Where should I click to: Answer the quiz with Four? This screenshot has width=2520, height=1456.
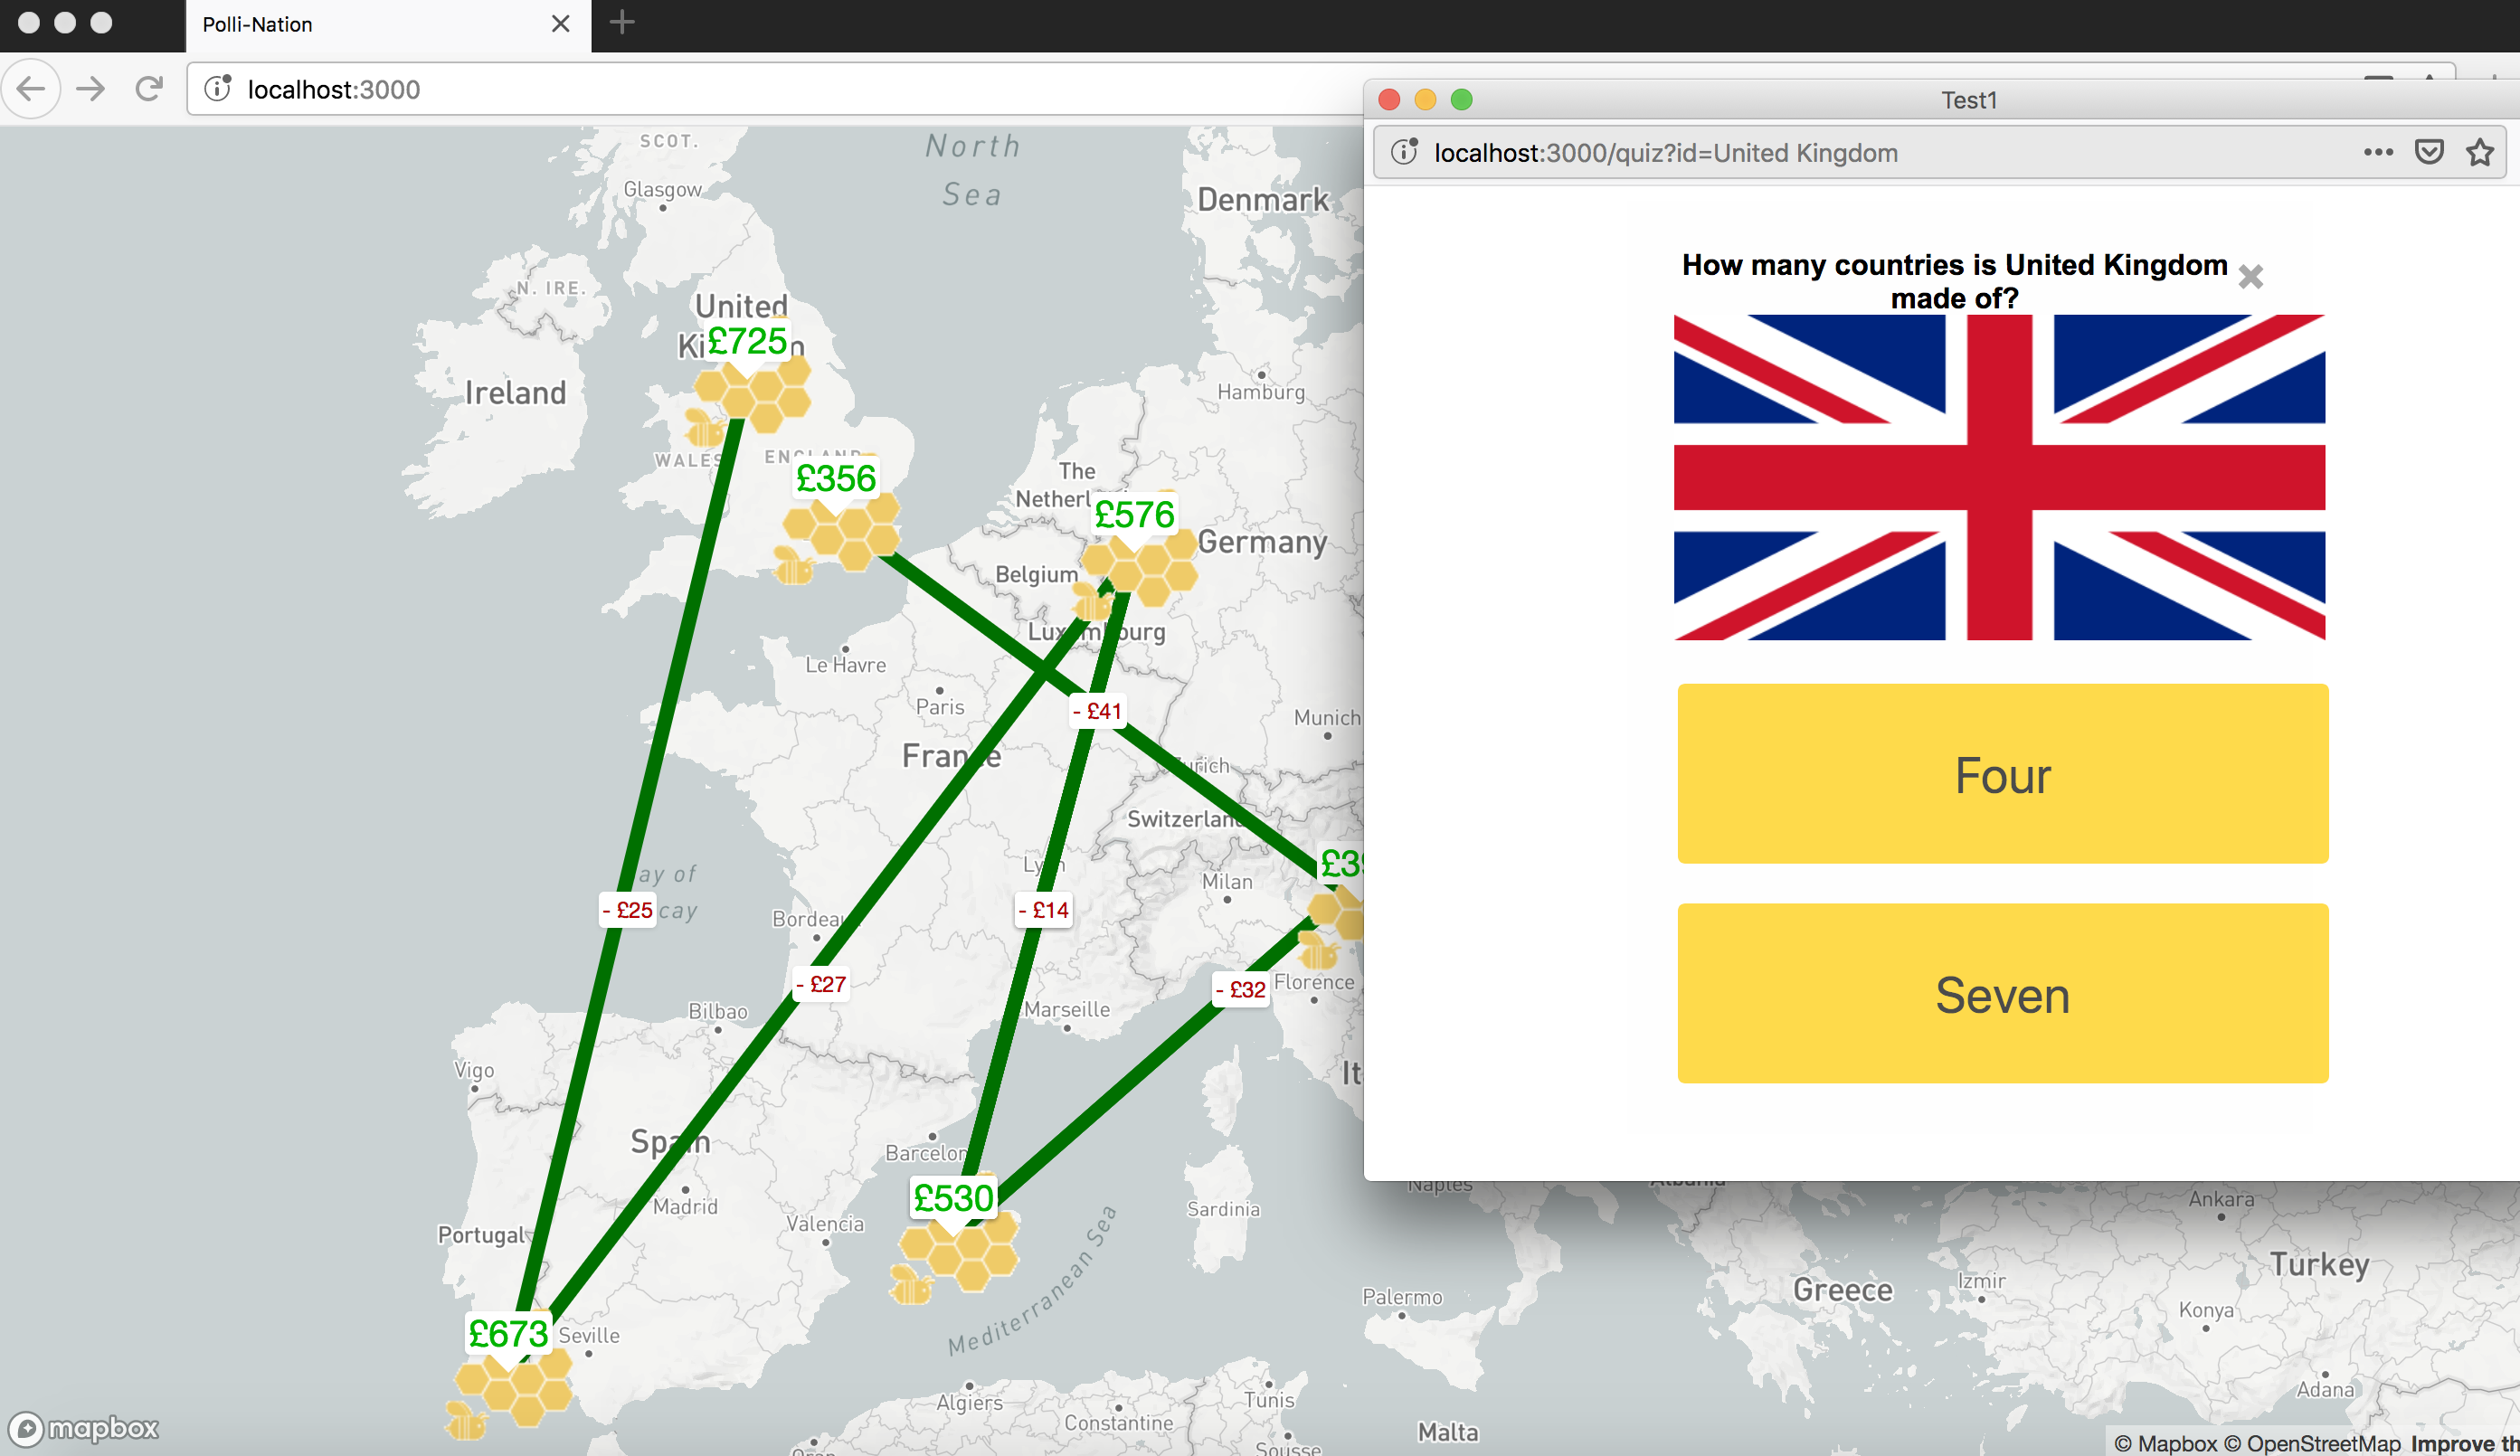(x=2002, y=774)
